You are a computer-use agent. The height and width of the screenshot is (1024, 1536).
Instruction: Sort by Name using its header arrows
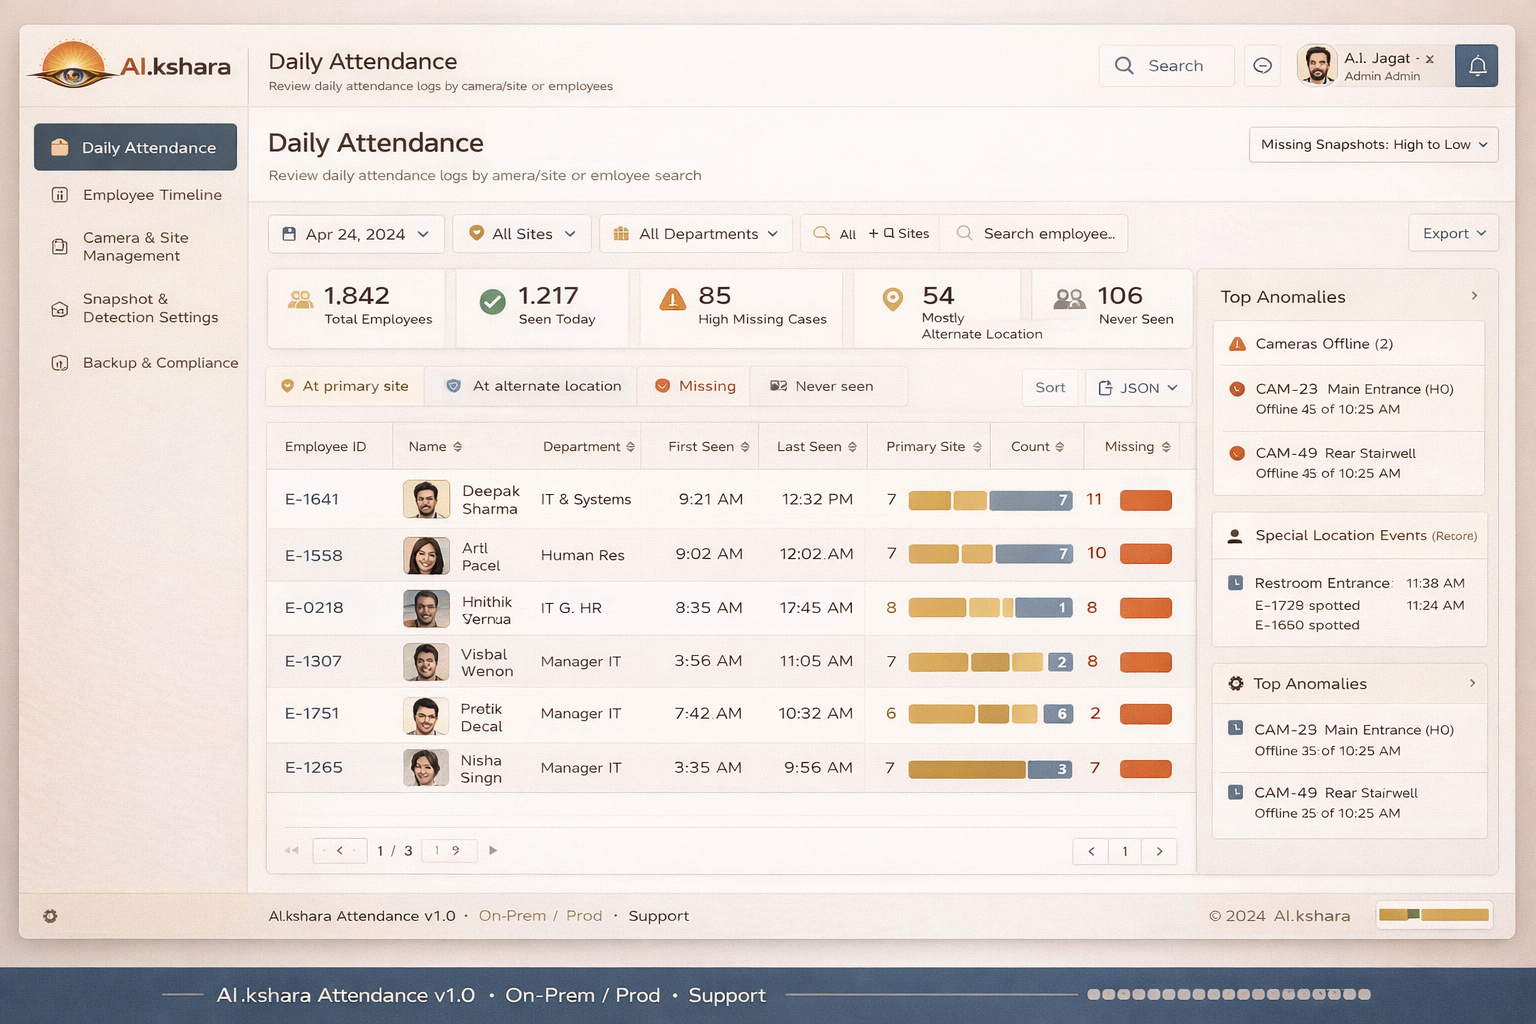pos(457,447)
